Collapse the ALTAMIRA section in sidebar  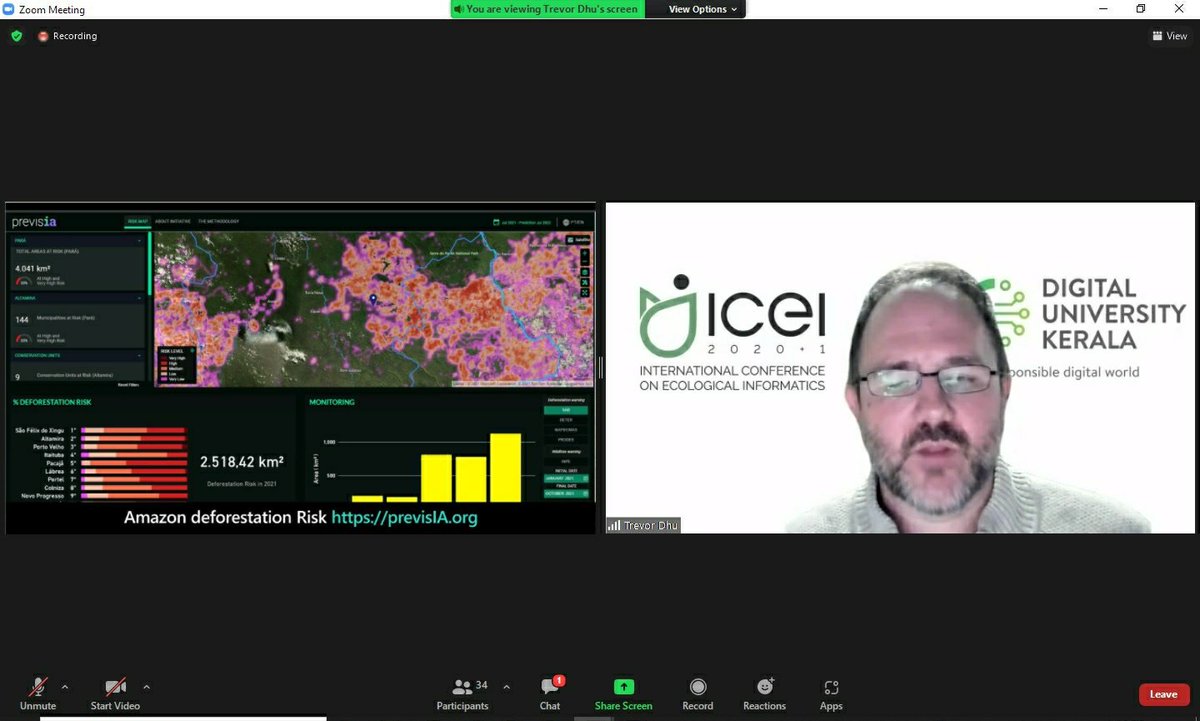click(139, 298)
